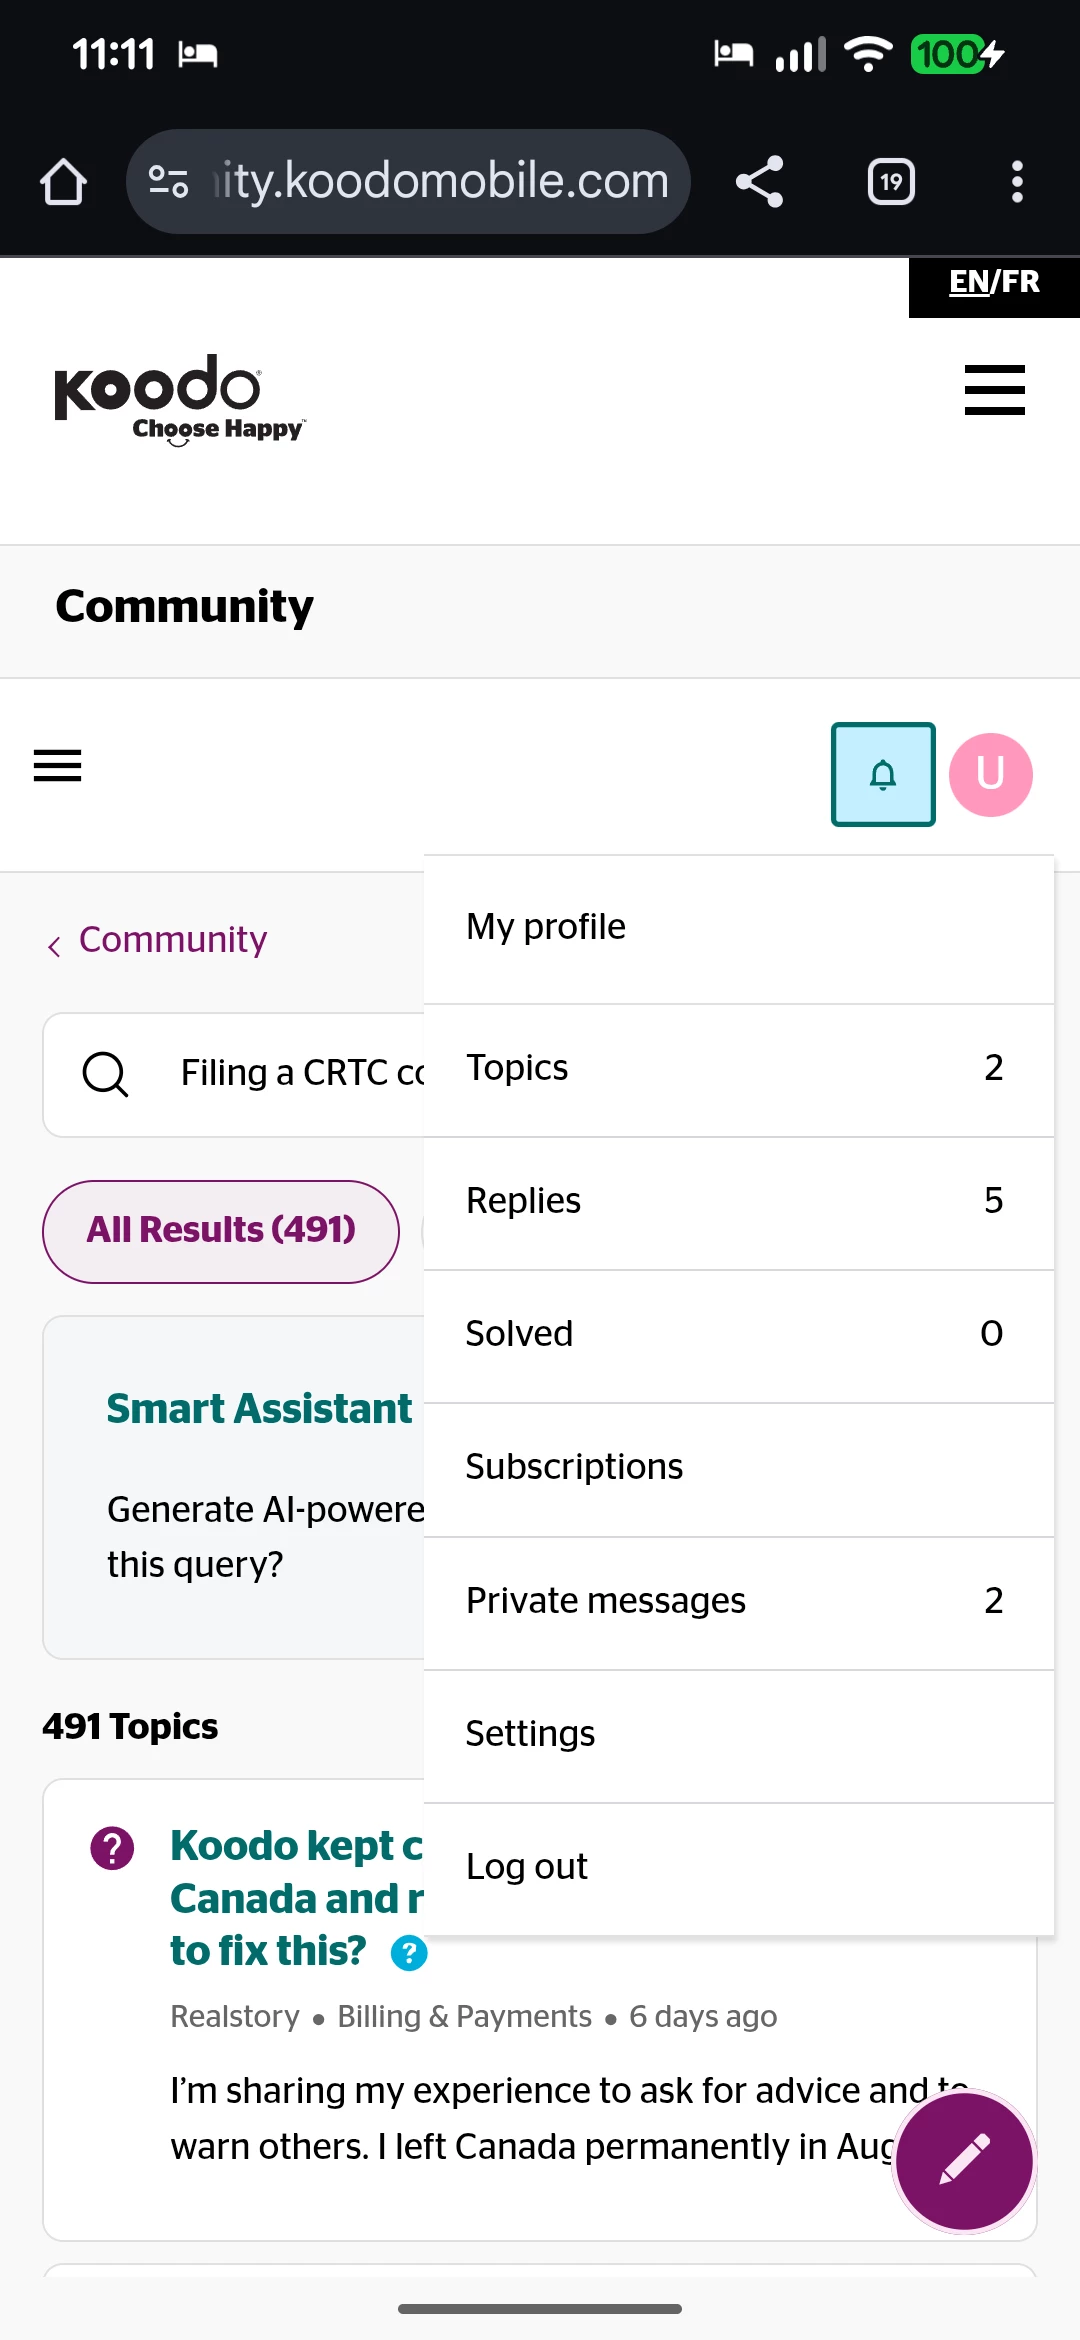Expand the community navigation hamburger menu
Image resolution: width=1080 pixels, height=2340 pixels.
click(58, 766)
